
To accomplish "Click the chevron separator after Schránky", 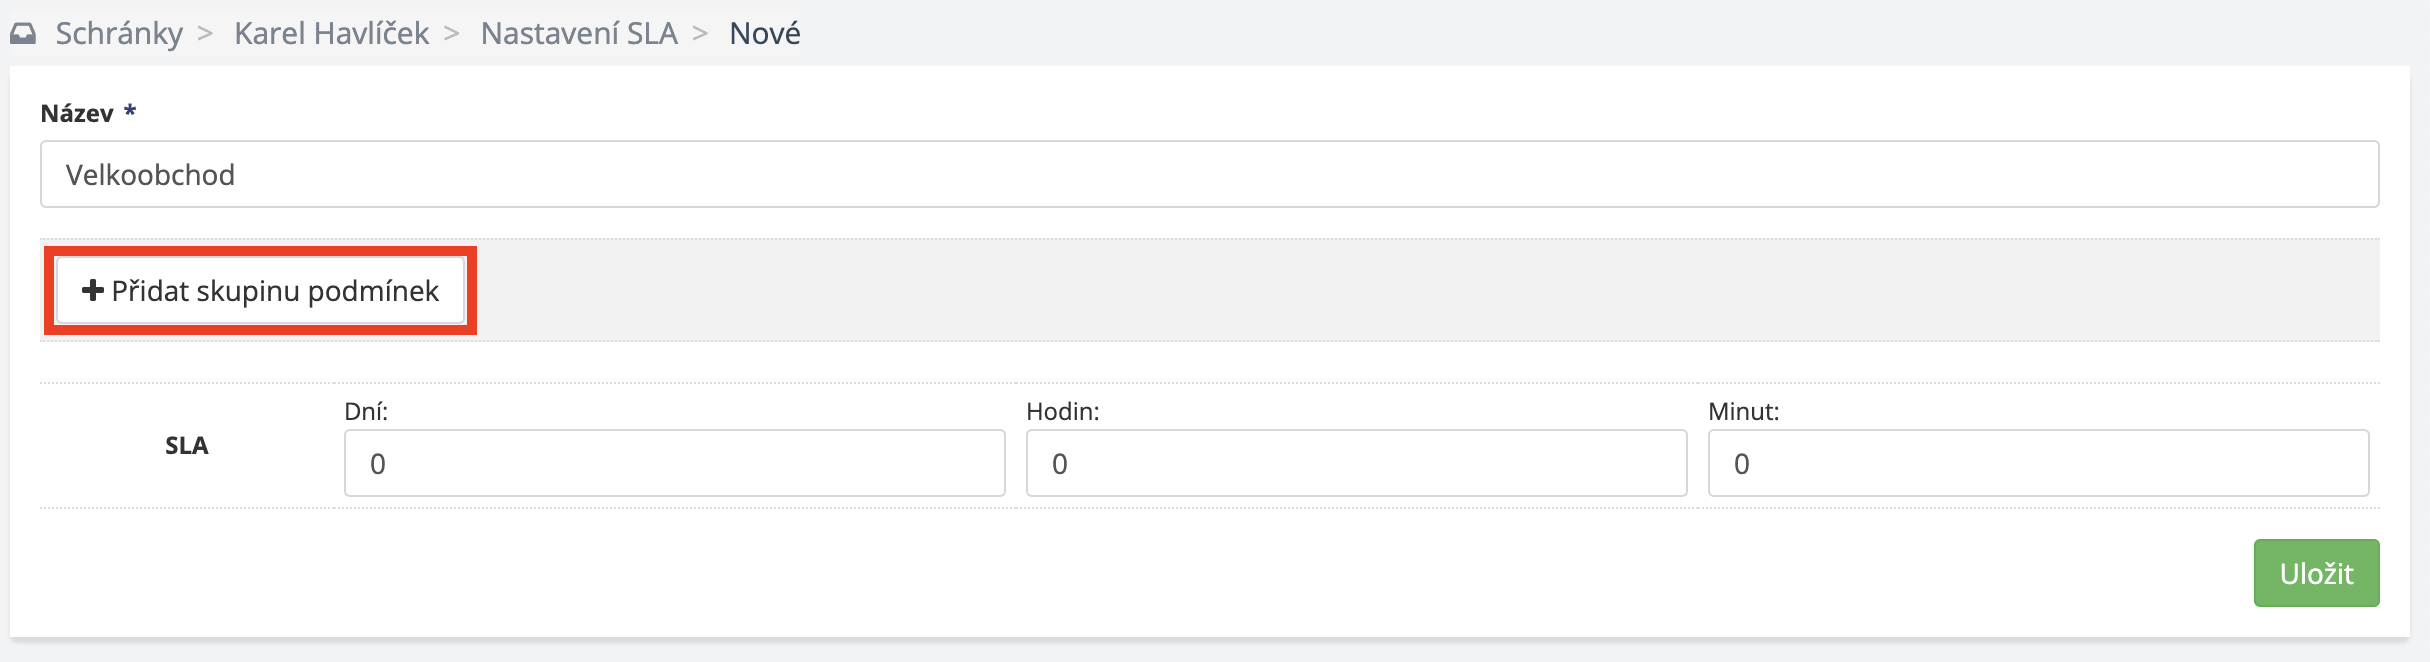I will [x=205, y=34].
